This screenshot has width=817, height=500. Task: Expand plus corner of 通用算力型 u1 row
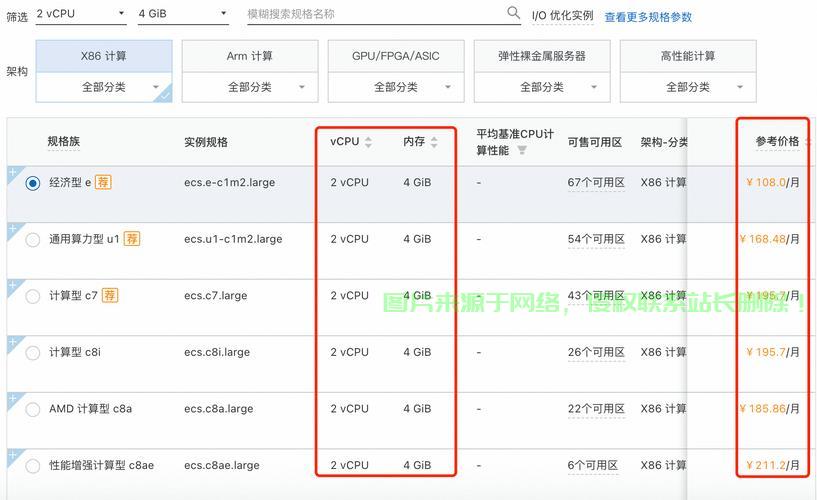[x=13, y=229]
